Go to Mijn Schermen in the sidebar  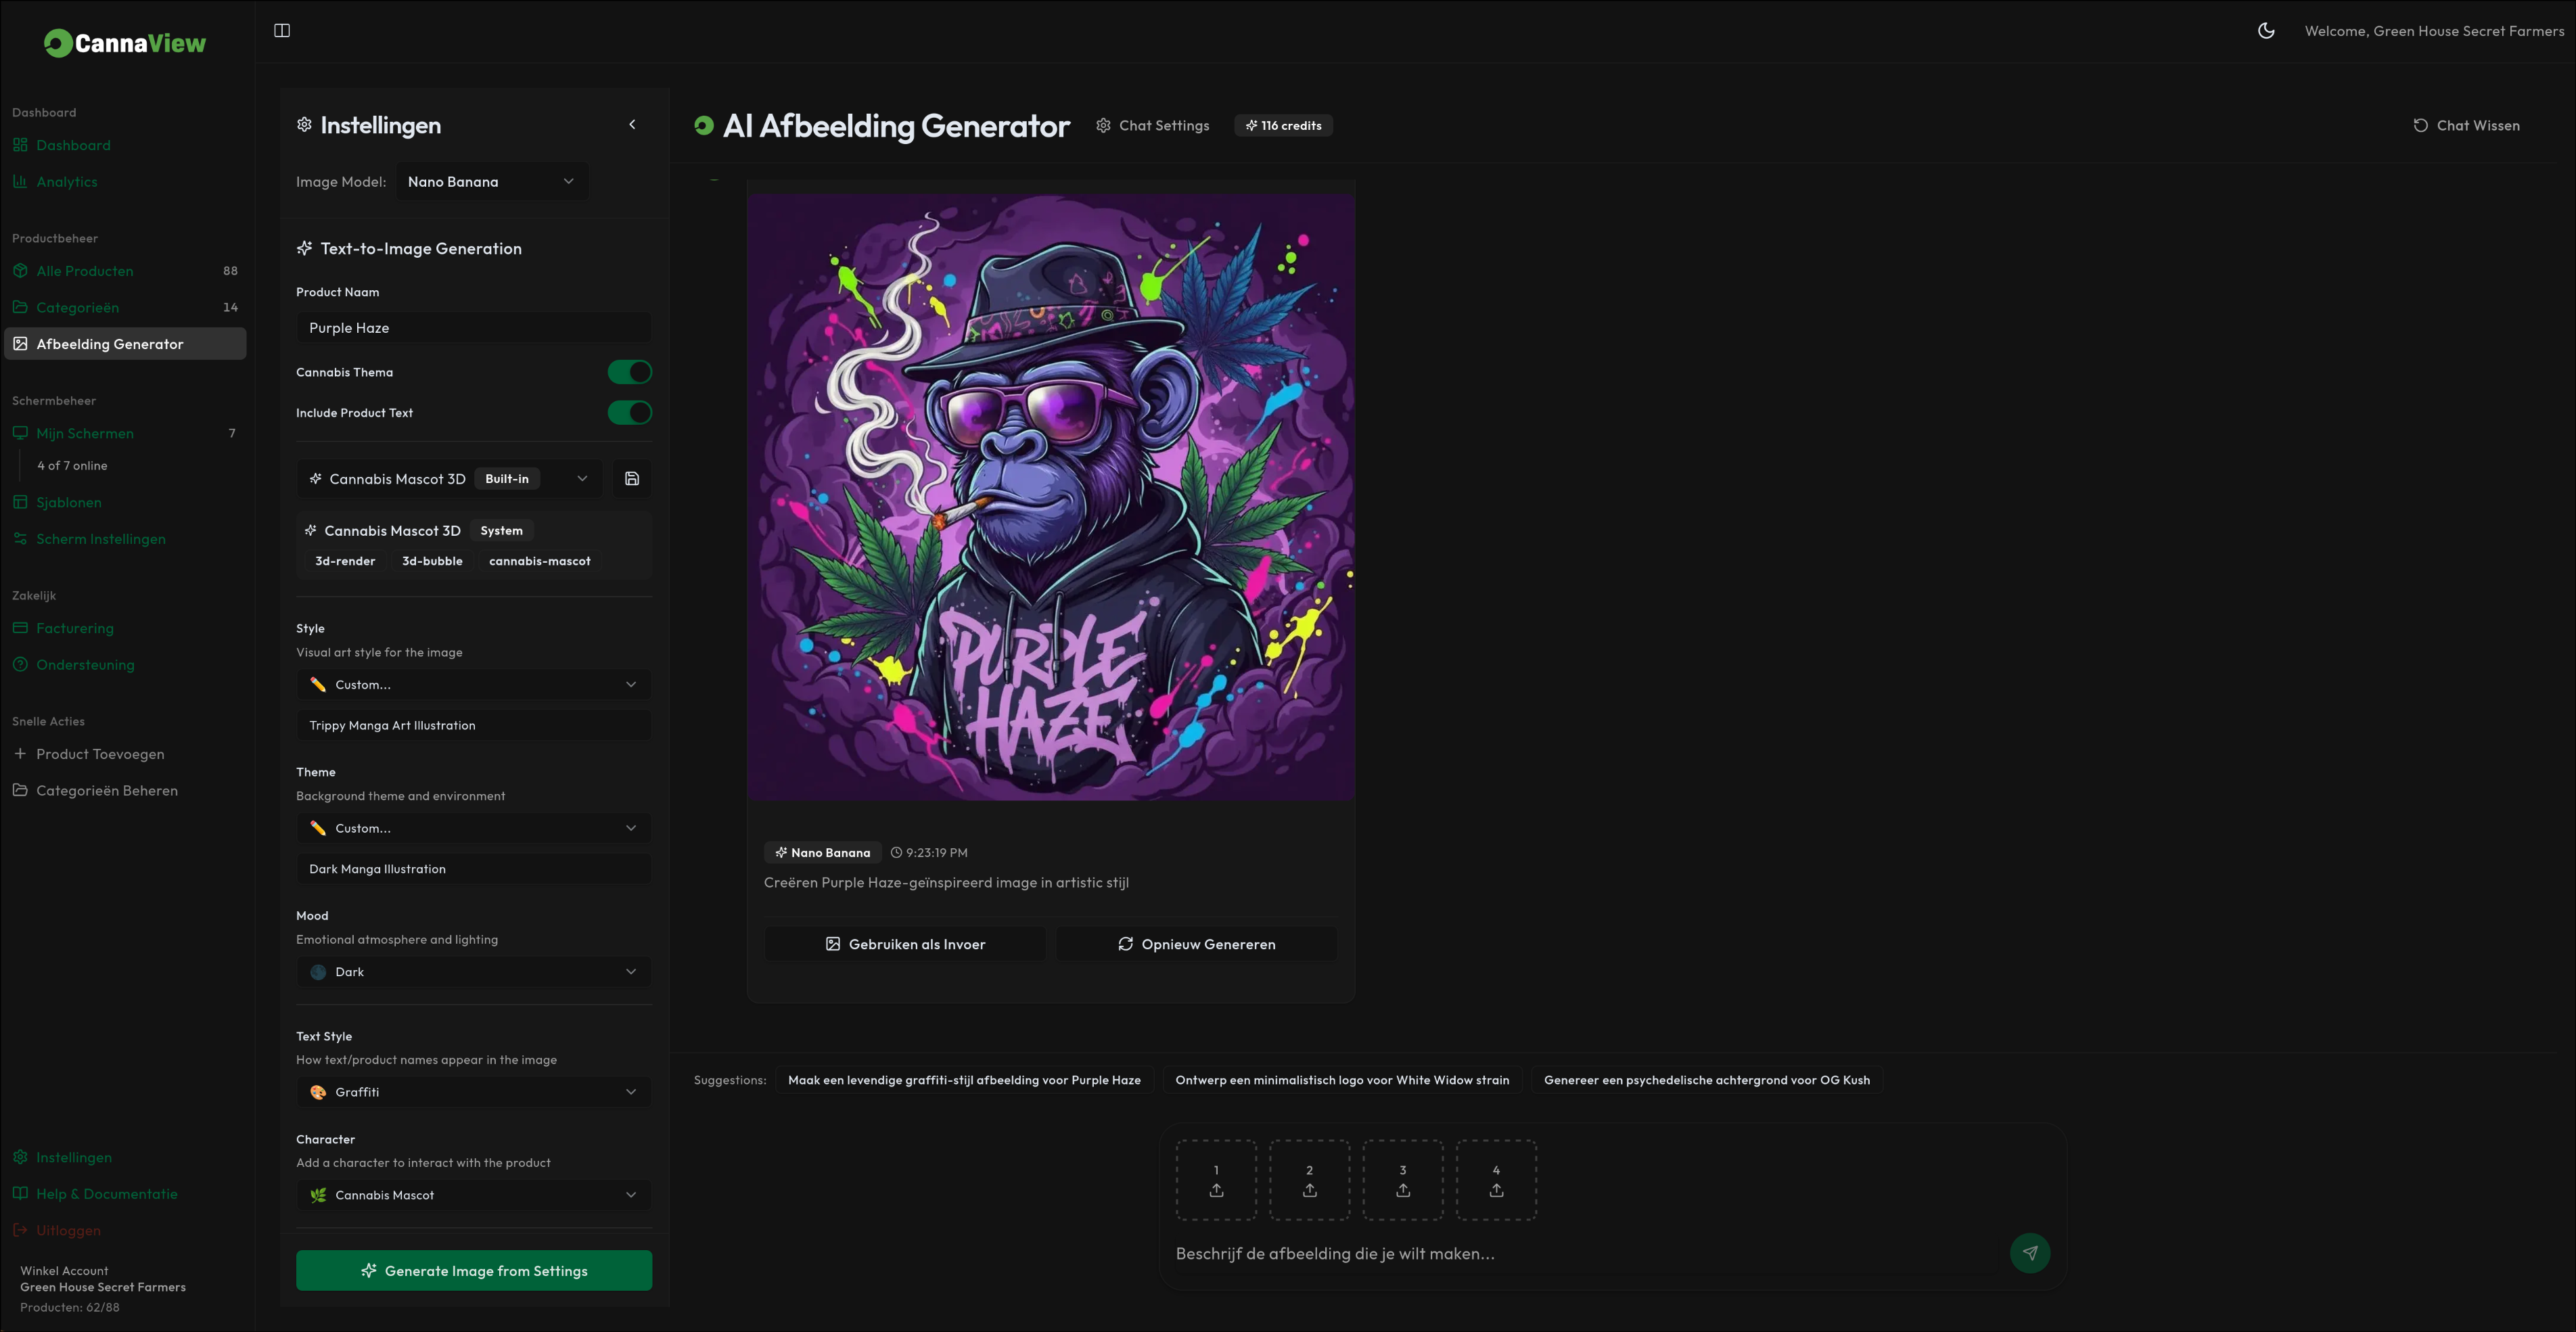pyautogui.click(x=85, y=433)
